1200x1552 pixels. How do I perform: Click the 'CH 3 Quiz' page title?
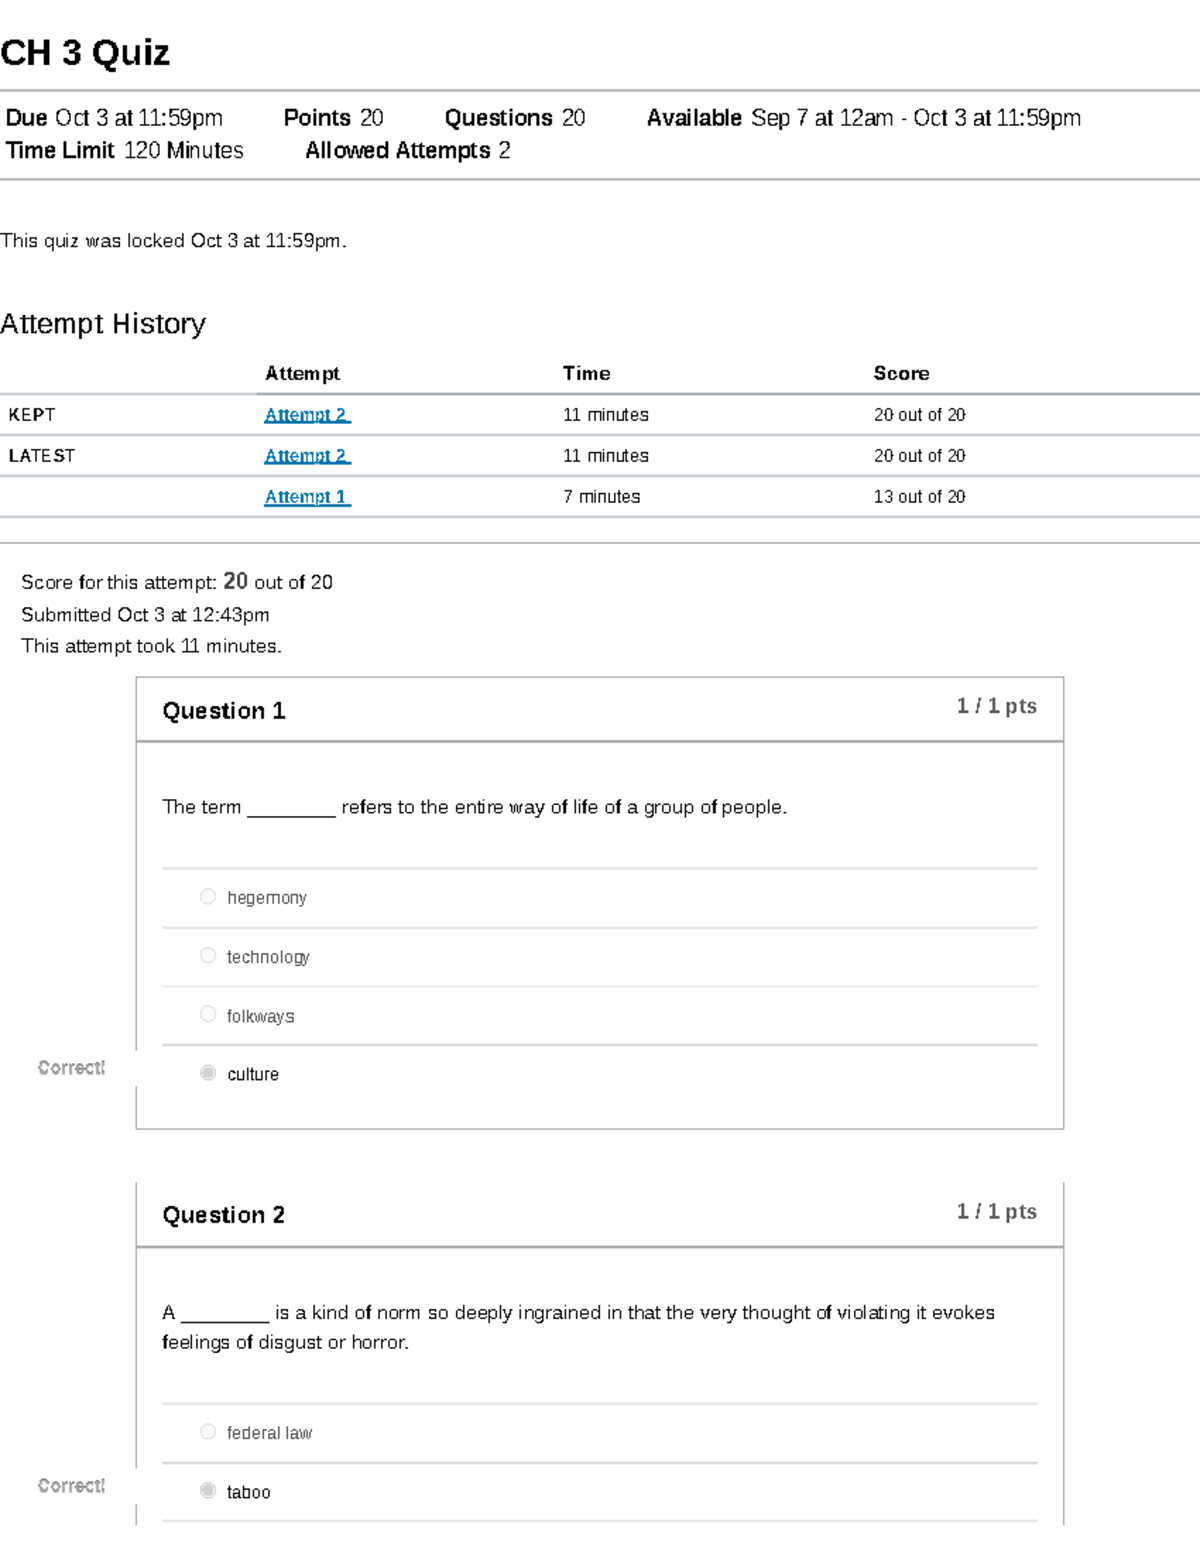tap(85, 53)
